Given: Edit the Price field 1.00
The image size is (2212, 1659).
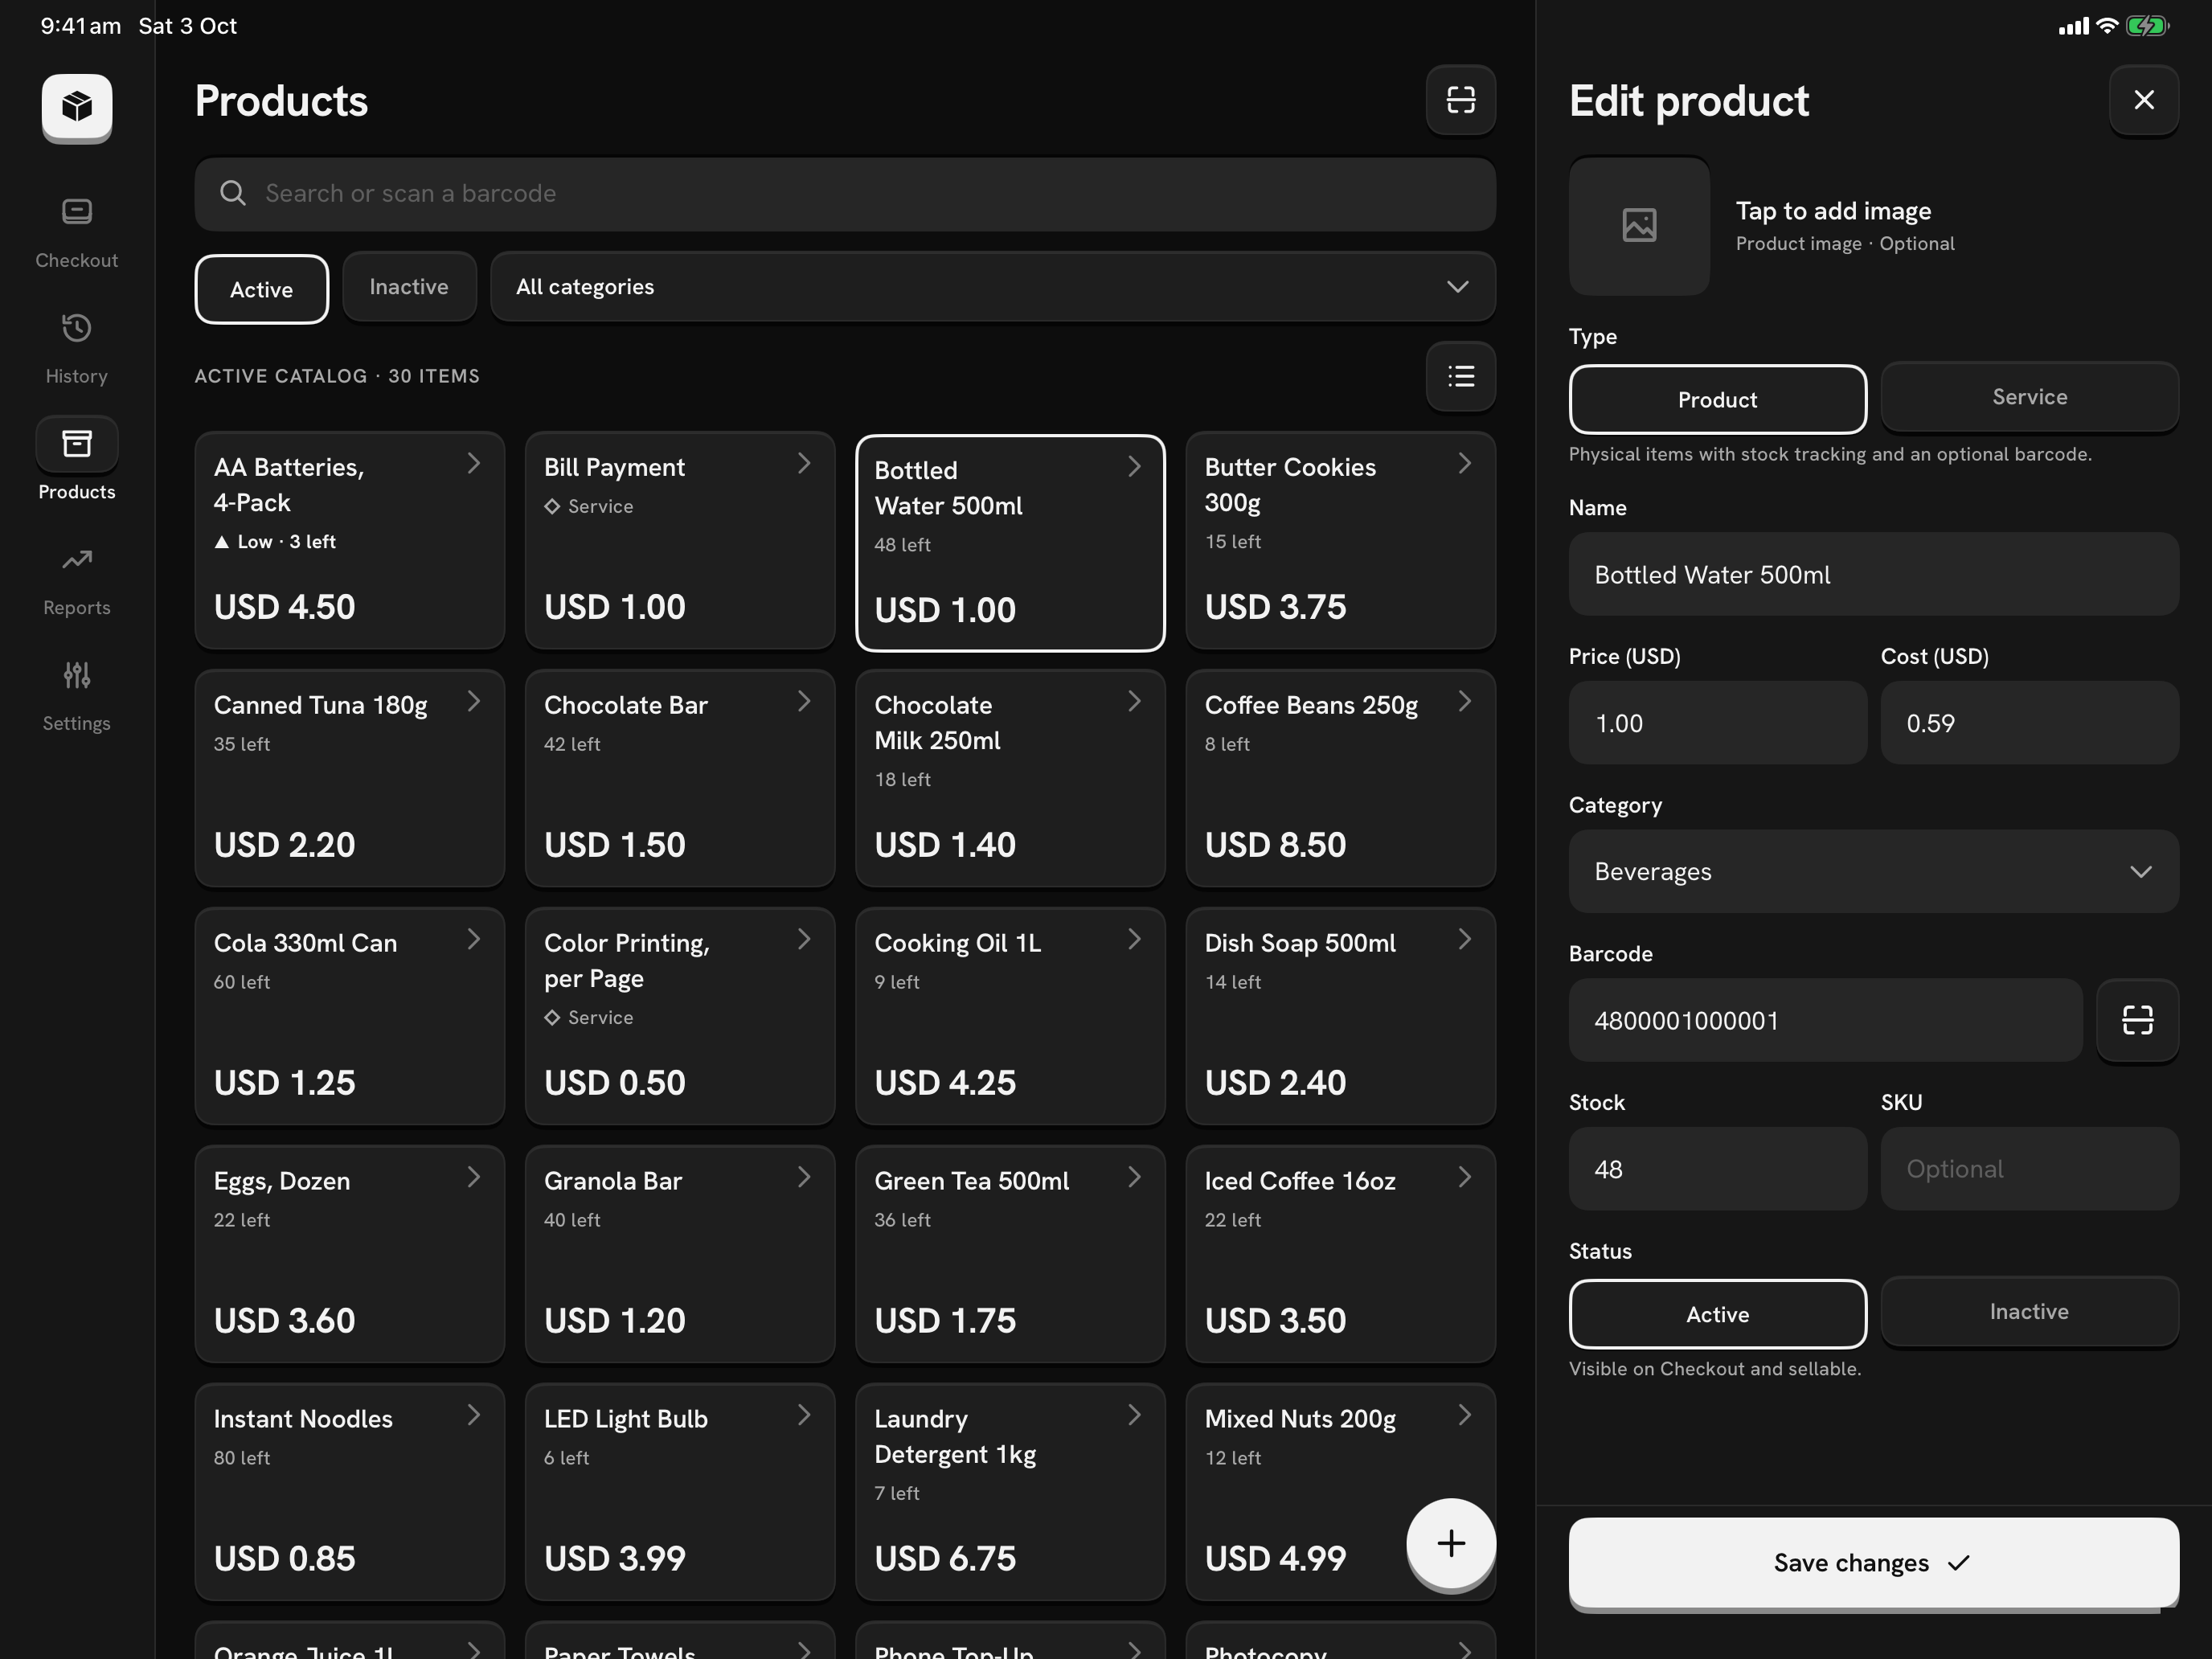Looking at the screenshot, I should coord(1718,723).
